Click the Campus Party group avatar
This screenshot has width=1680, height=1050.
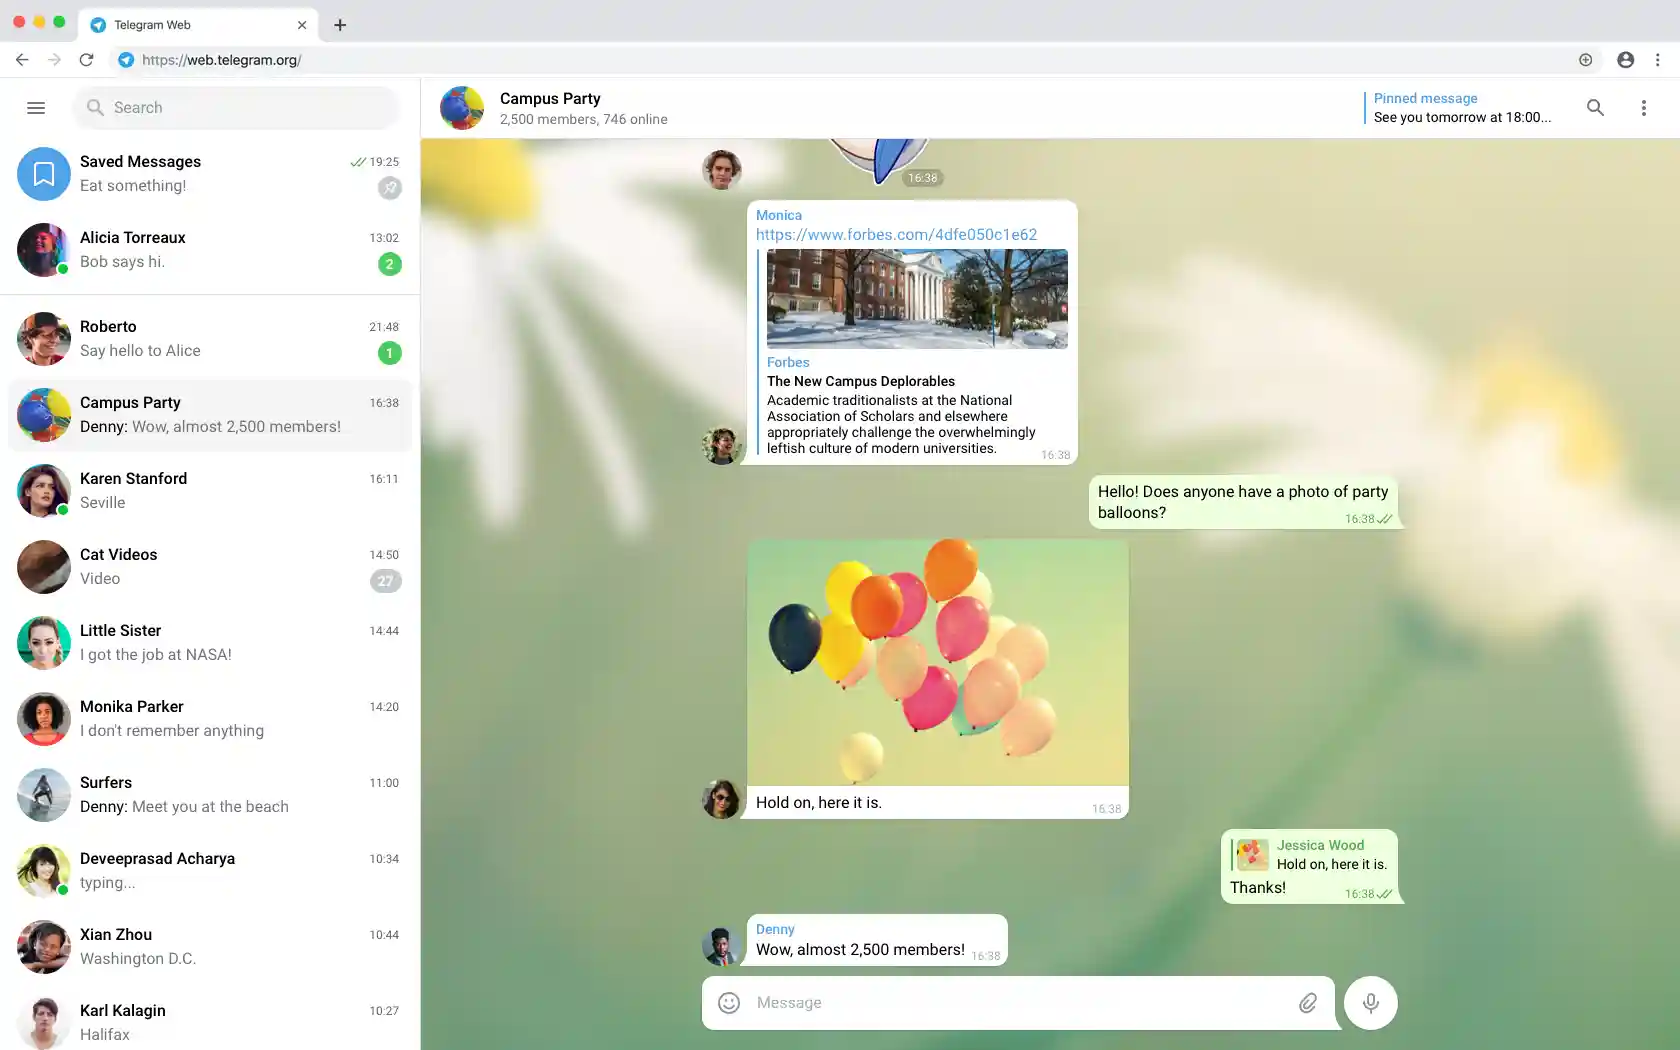(461, 107)
